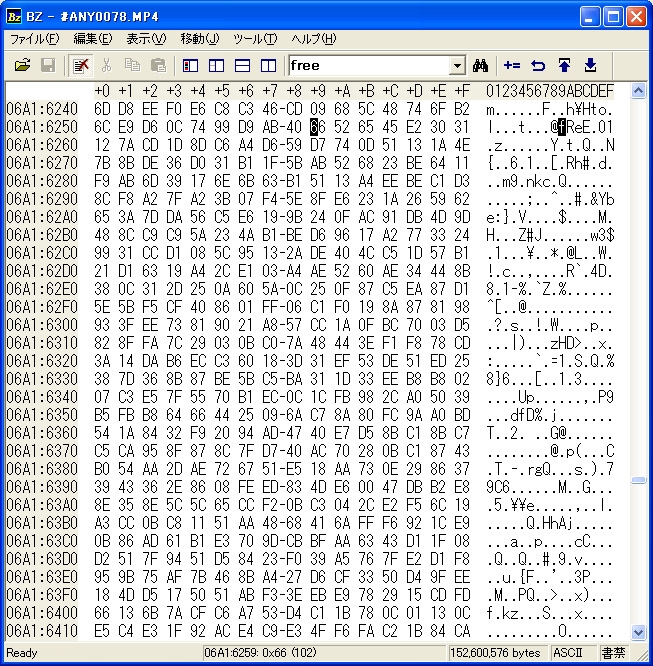Click the vertical scrollbar thumb

pos(638,480)
